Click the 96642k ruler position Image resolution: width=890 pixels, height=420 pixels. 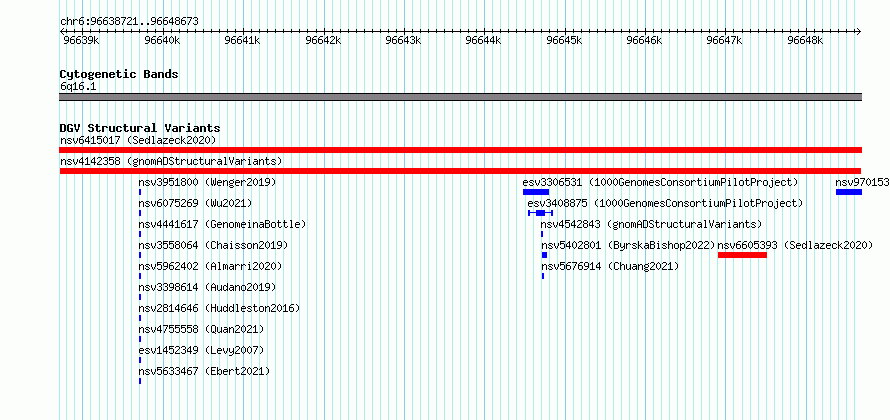(324, 40)
